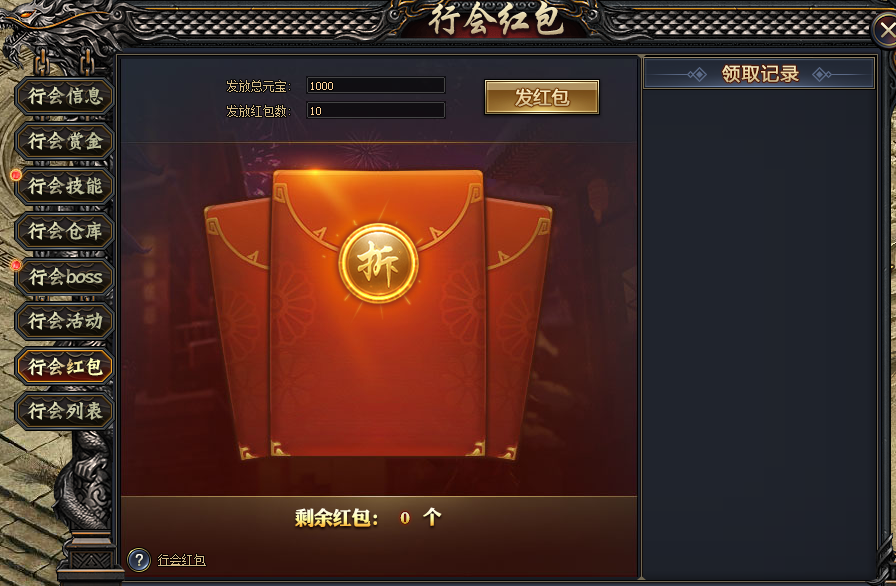Switch to the 行会技能 tab

65,186
